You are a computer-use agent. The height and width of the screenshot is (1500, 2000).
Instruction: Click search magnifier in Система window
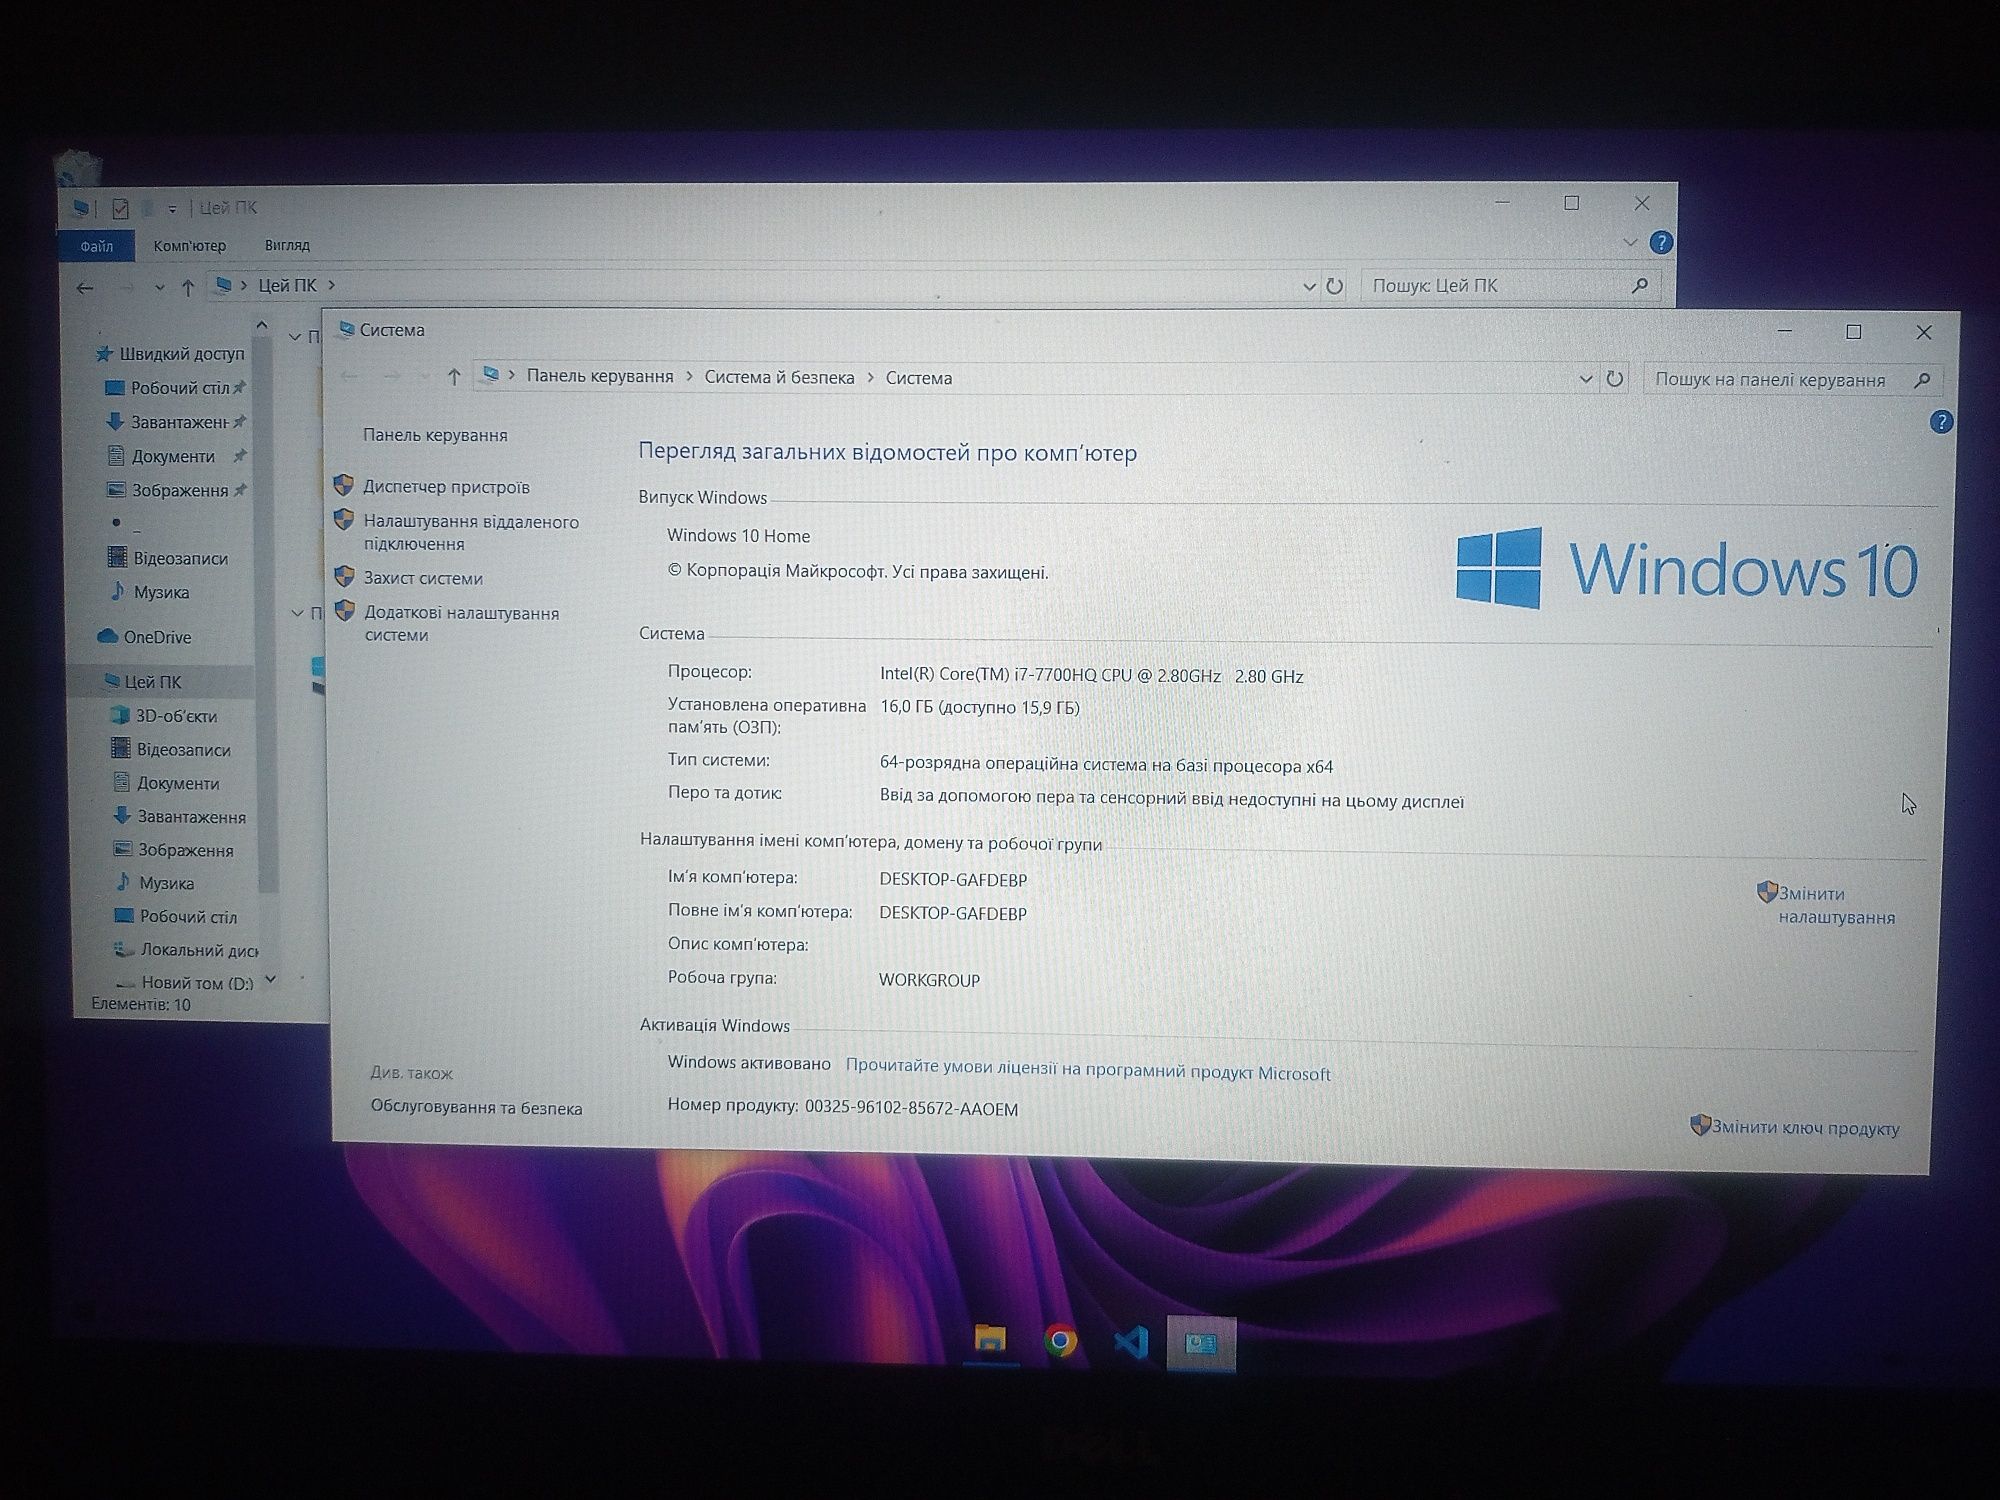click(x=1922, y=380)
